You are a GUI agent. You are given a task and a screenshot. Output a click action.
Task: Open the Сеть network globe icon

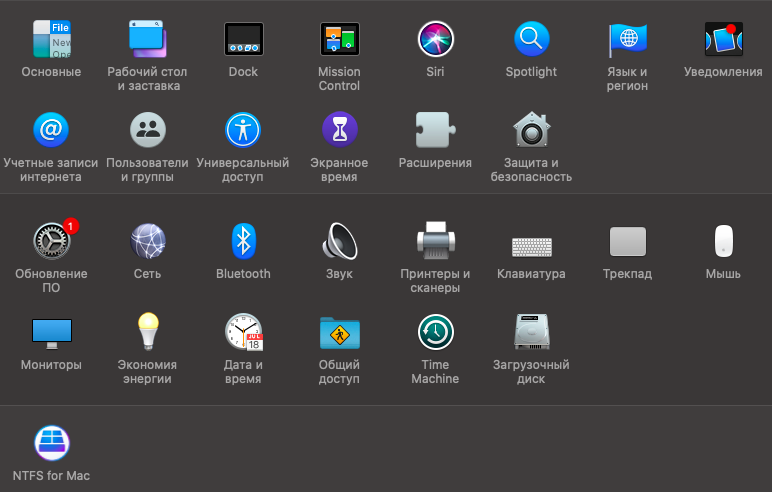pyautogui.click(x=148, y=241)
